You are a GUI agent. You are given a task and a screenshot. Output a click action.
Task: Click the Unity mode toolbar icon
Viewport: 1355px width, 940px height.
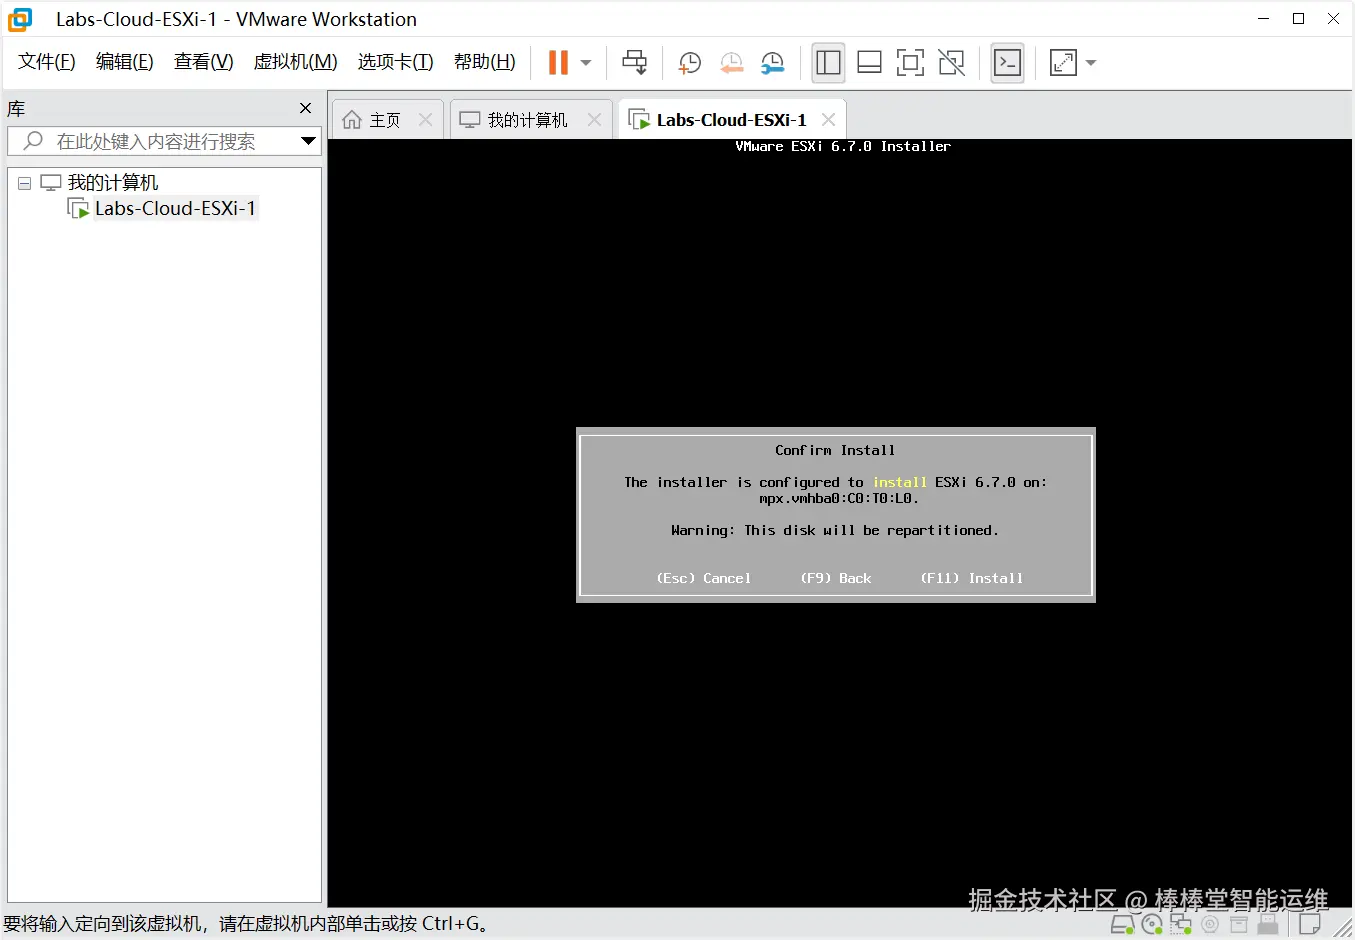952,63
